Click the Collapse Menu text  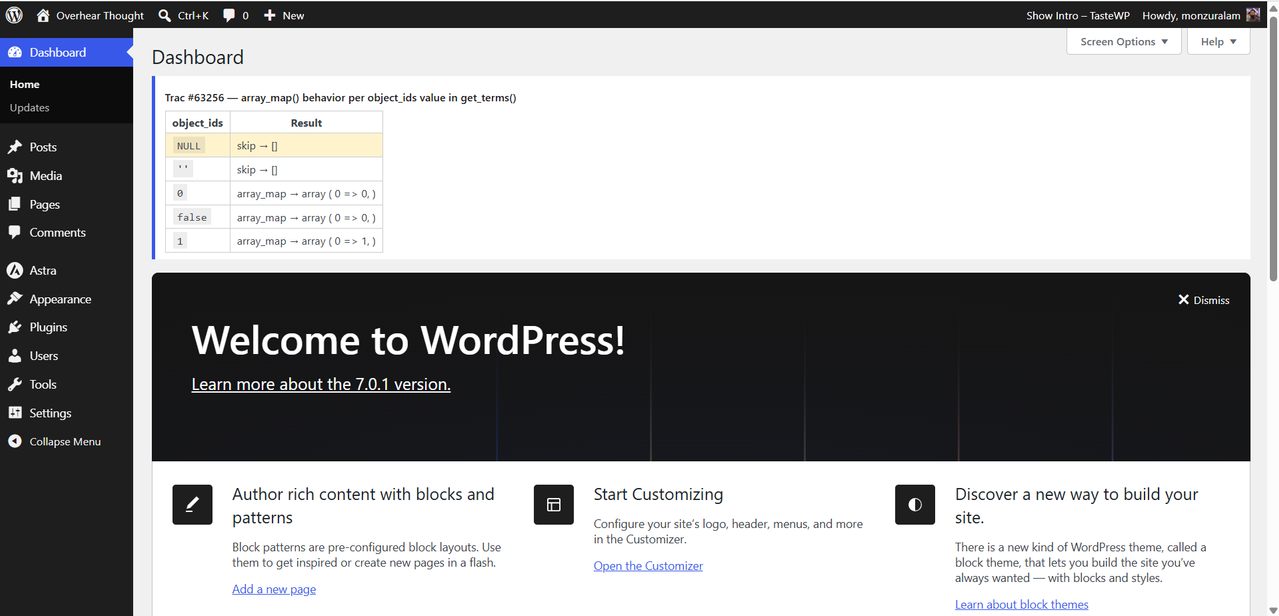[x=65, y=441]
